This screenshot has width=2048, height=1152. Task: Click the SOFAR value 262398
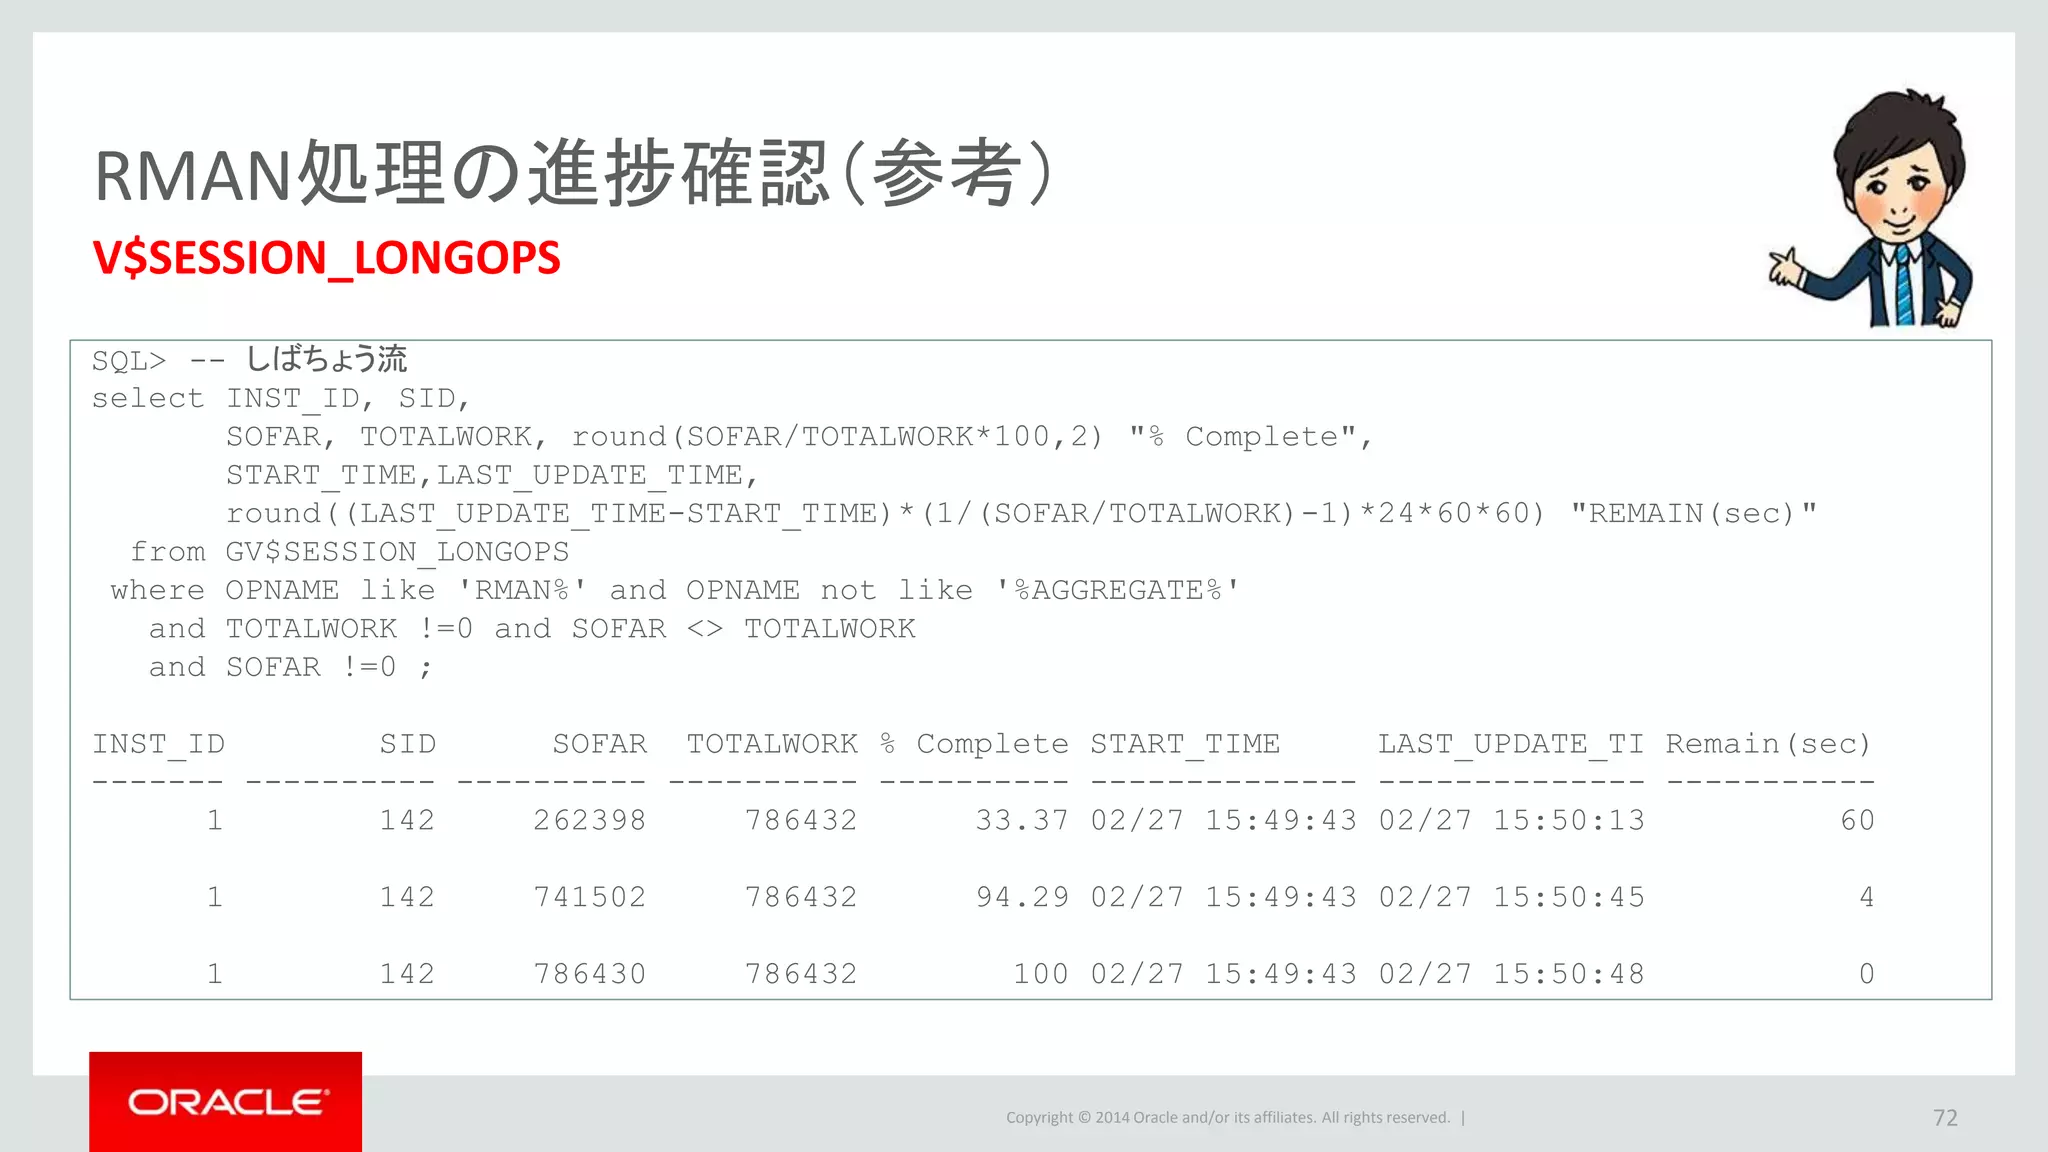(589, 821)
